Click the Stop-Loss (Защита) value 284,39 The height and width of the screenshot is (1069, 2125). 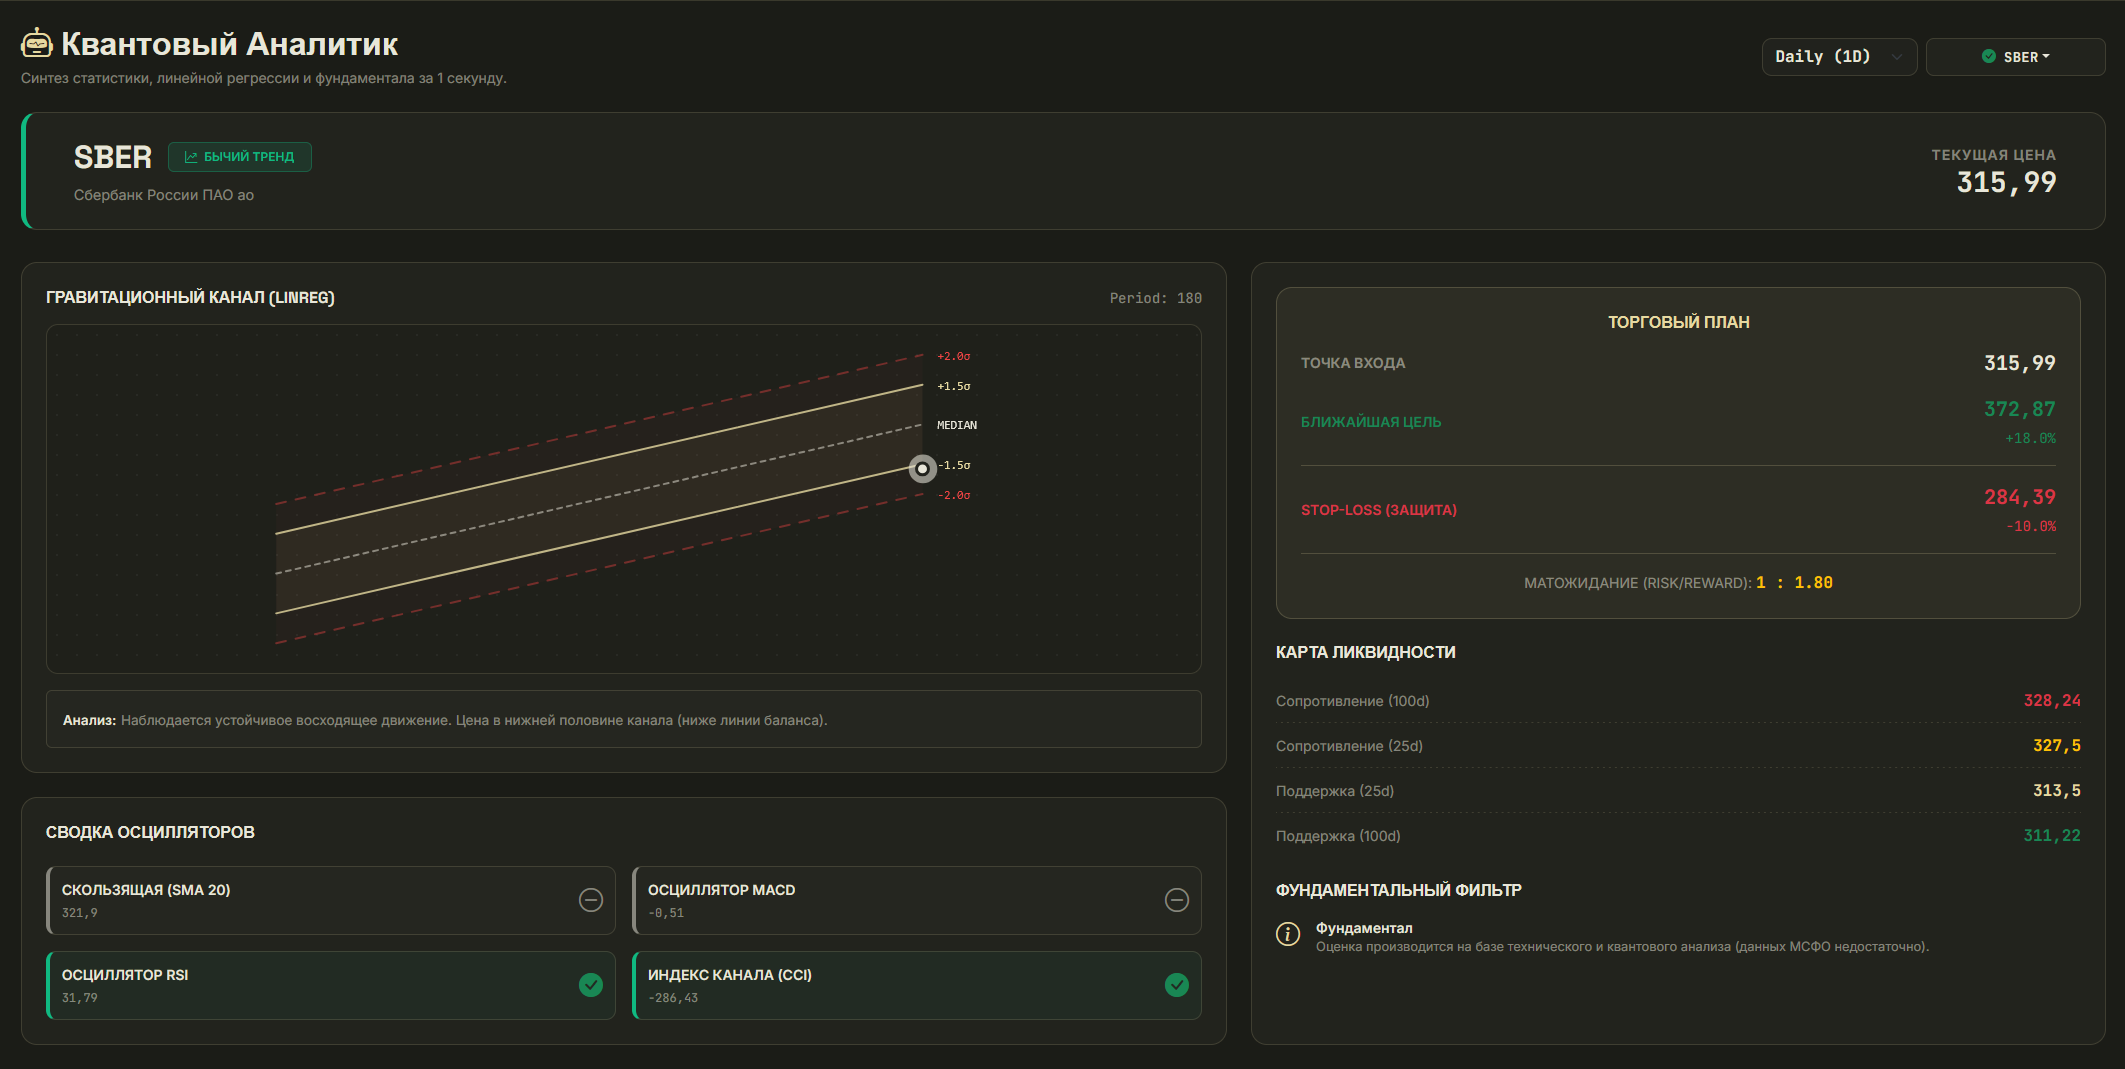click(x=2019, y=497)
